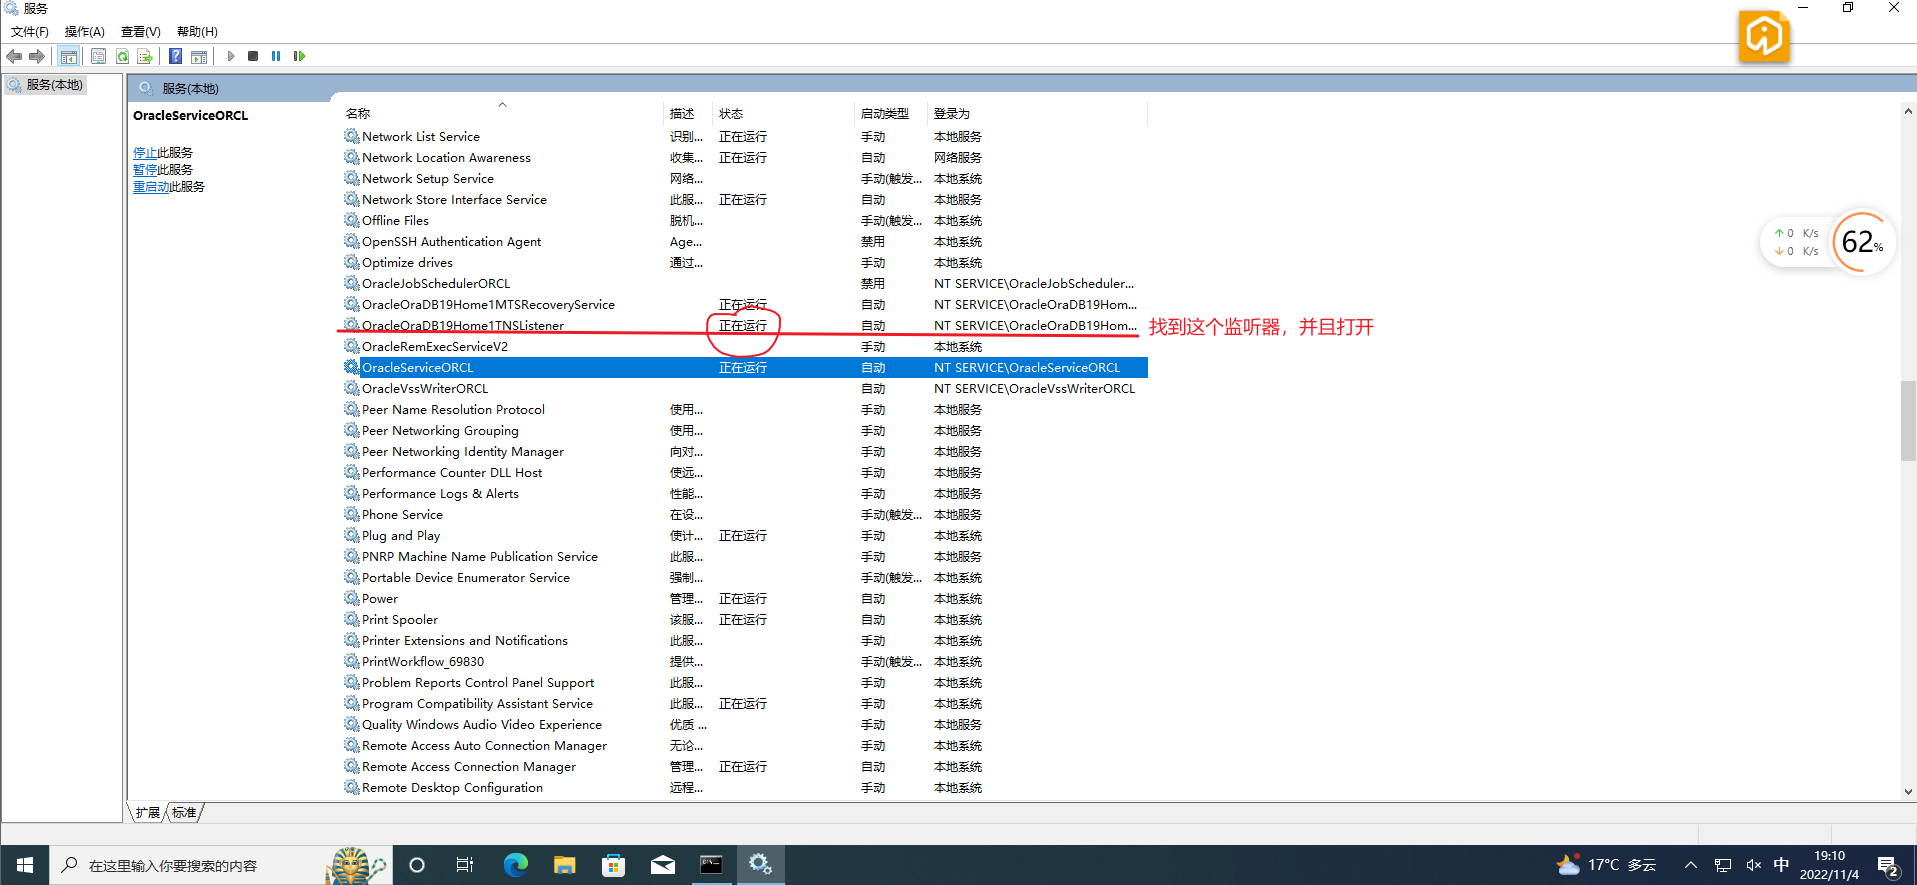Click the Forward arrow in the toolbar

click(x=37, y=56)
